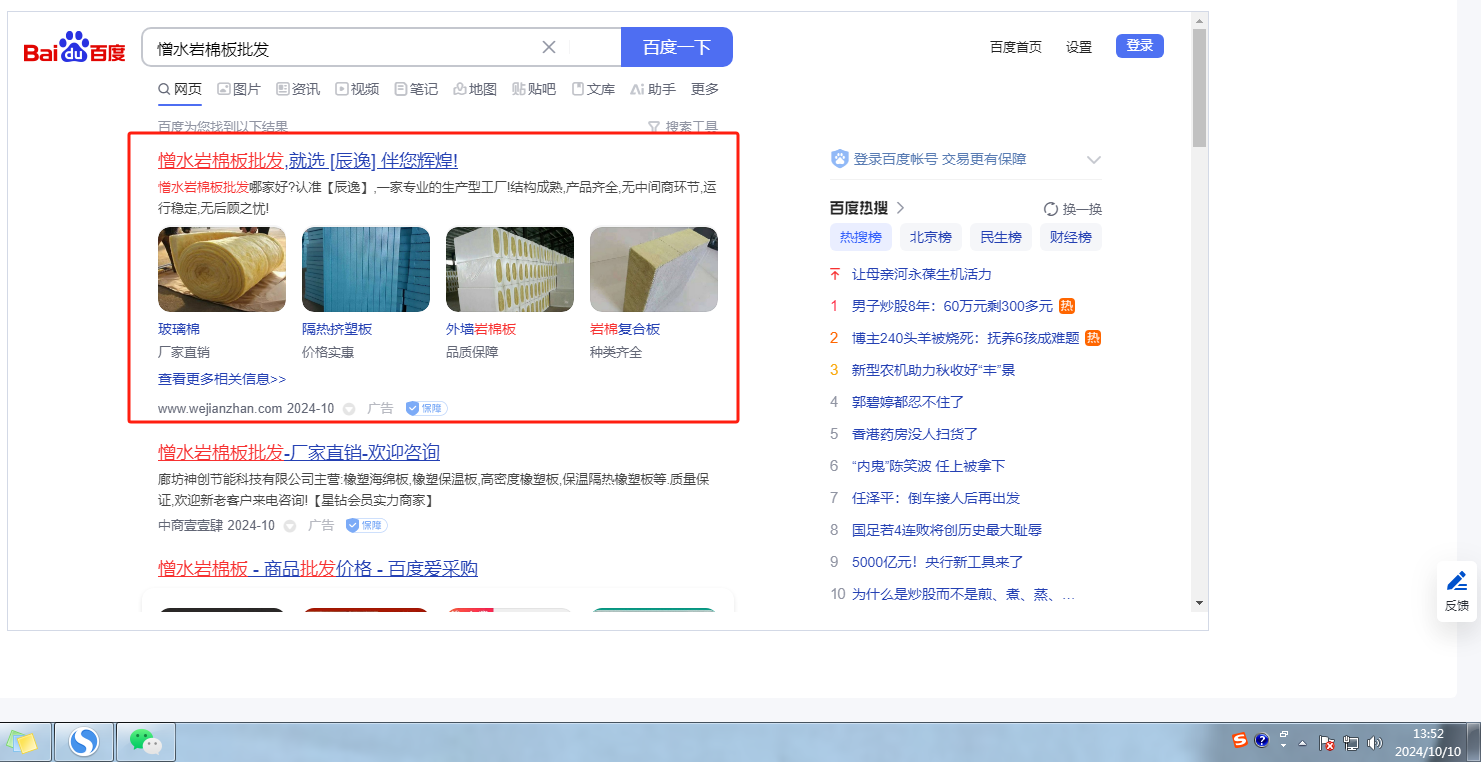Open hot search 5000亿元!央行新工具来了
The height and width of the screenshot is (762, 1481).
(938, 562)
